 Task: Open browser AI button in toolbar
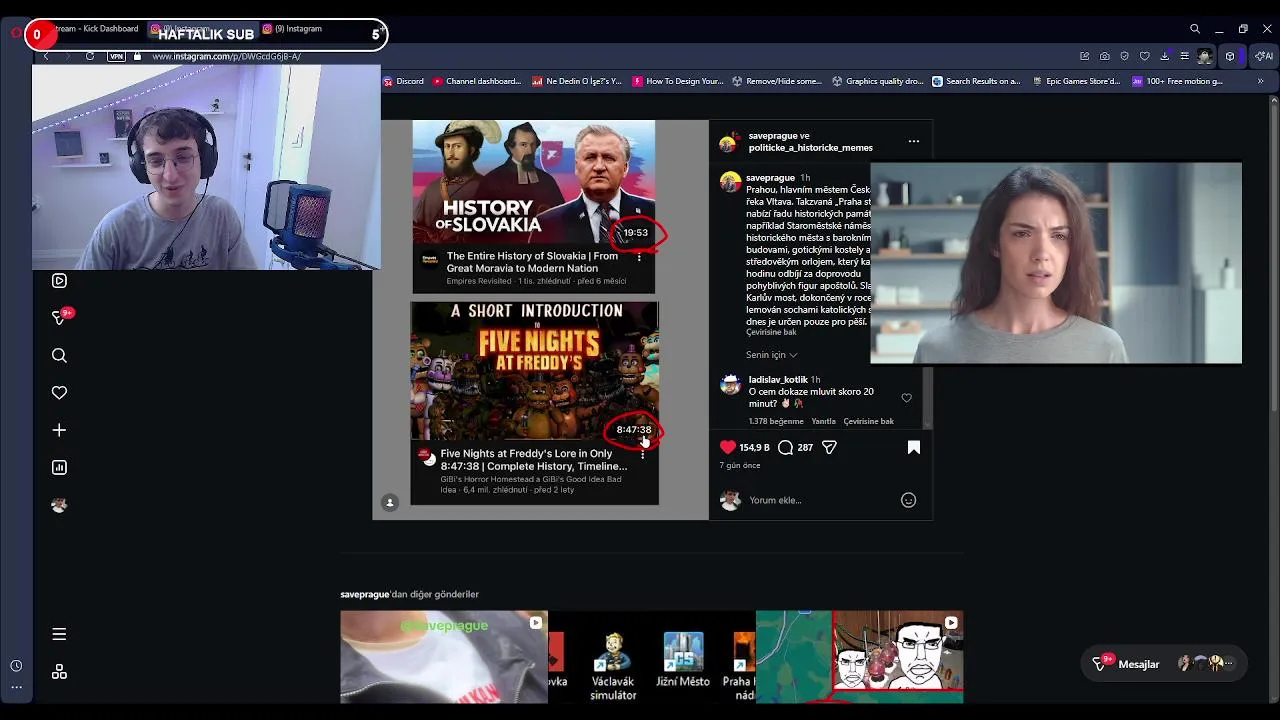coord(1263,56)
